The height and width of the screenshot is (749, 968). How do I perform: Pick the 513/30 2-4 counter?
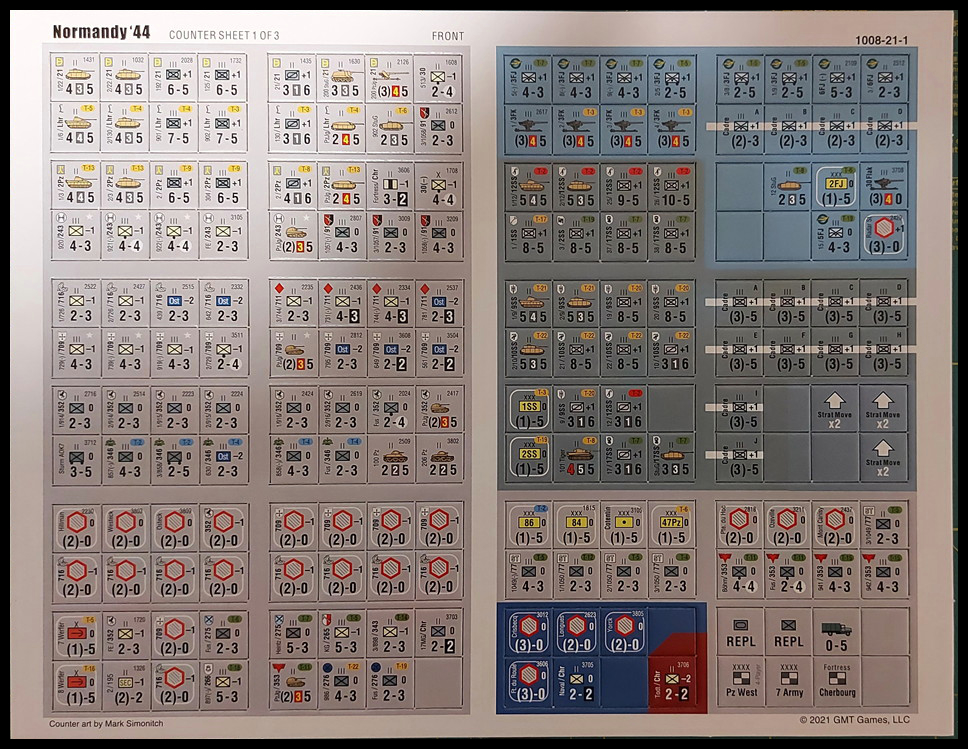coord(439,78)
